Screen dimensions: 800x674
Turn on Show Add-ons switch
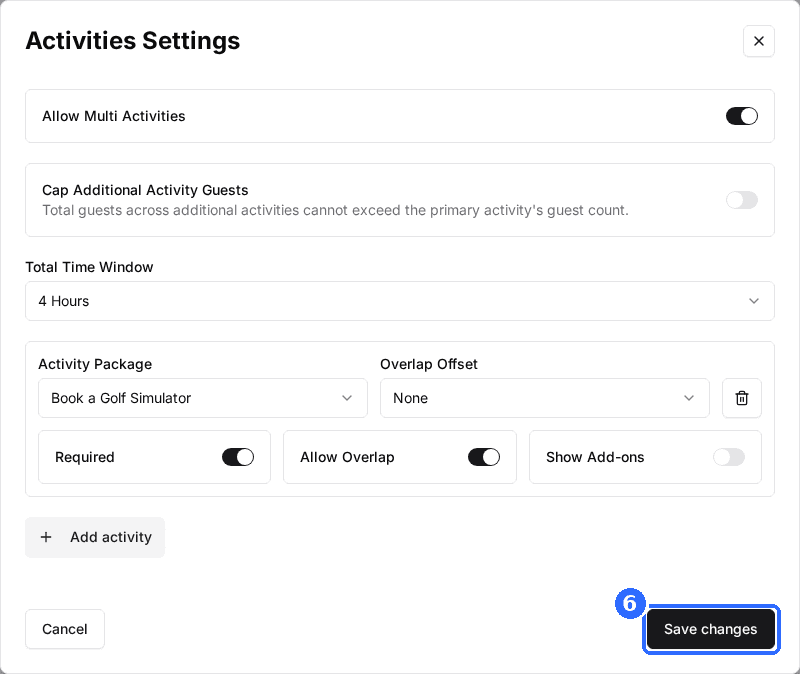729,457
